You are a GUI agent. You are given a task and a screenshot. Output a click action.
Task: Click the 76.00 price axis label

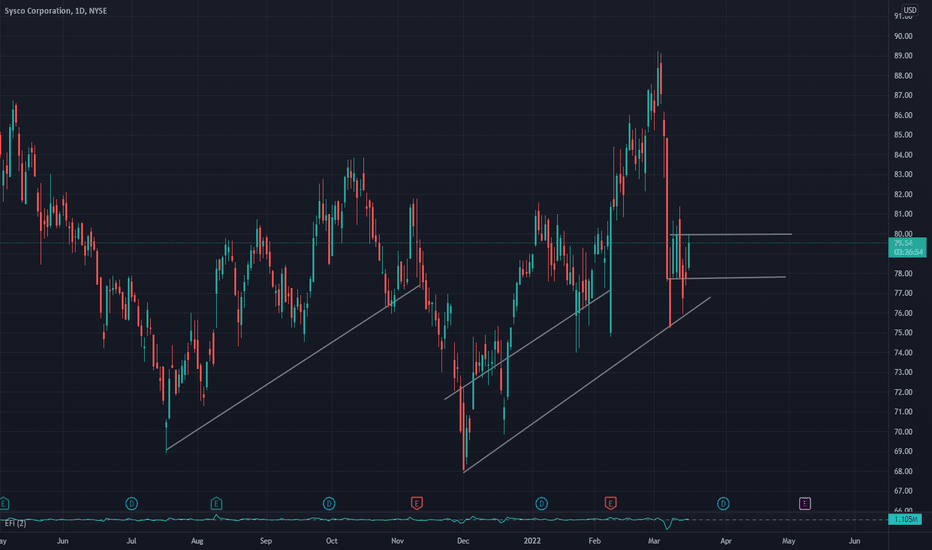pyautogui.click(x=903, y=313)
